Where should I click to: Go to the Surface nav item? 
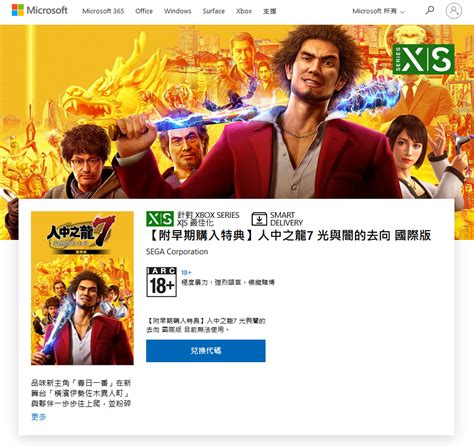pyautogui.click(x=214, y=11)
